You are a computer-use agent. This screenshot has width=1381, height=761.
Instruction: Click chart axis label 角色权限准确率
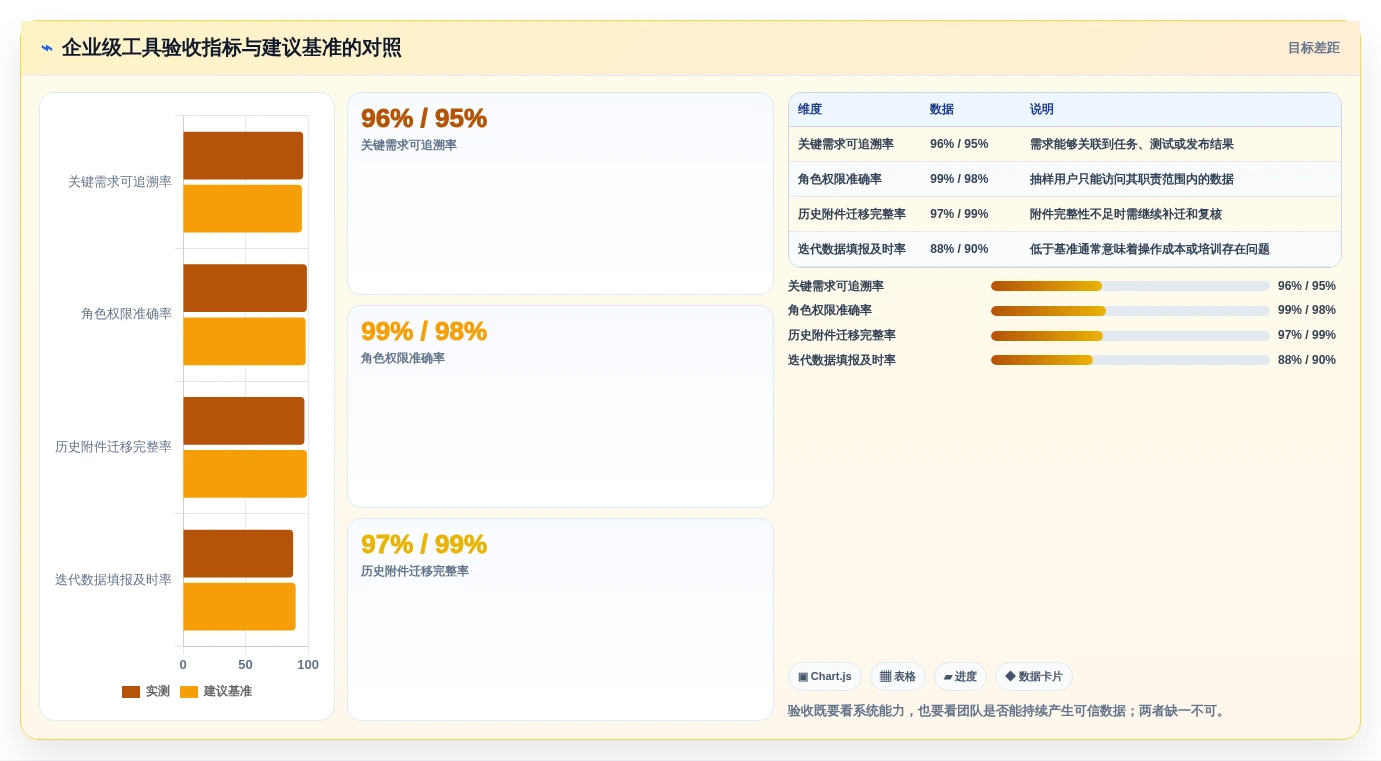tap(126, 314)
